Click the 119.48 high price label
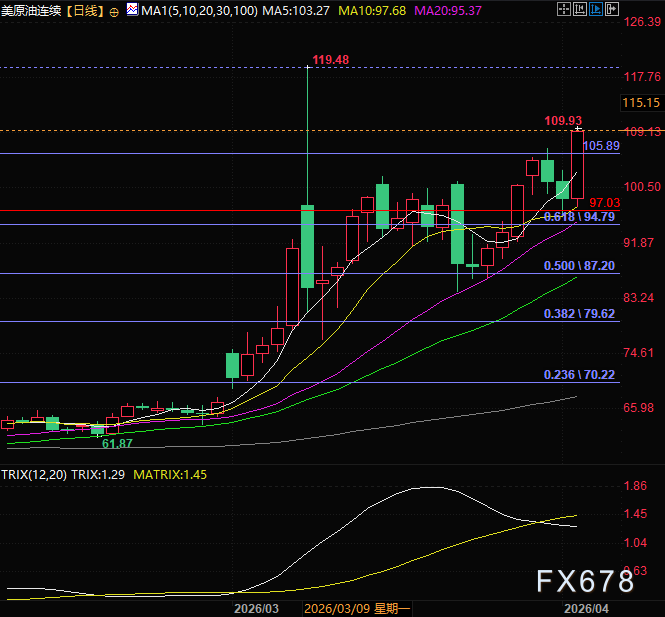The image size is (665, 617). click(331, 60)
